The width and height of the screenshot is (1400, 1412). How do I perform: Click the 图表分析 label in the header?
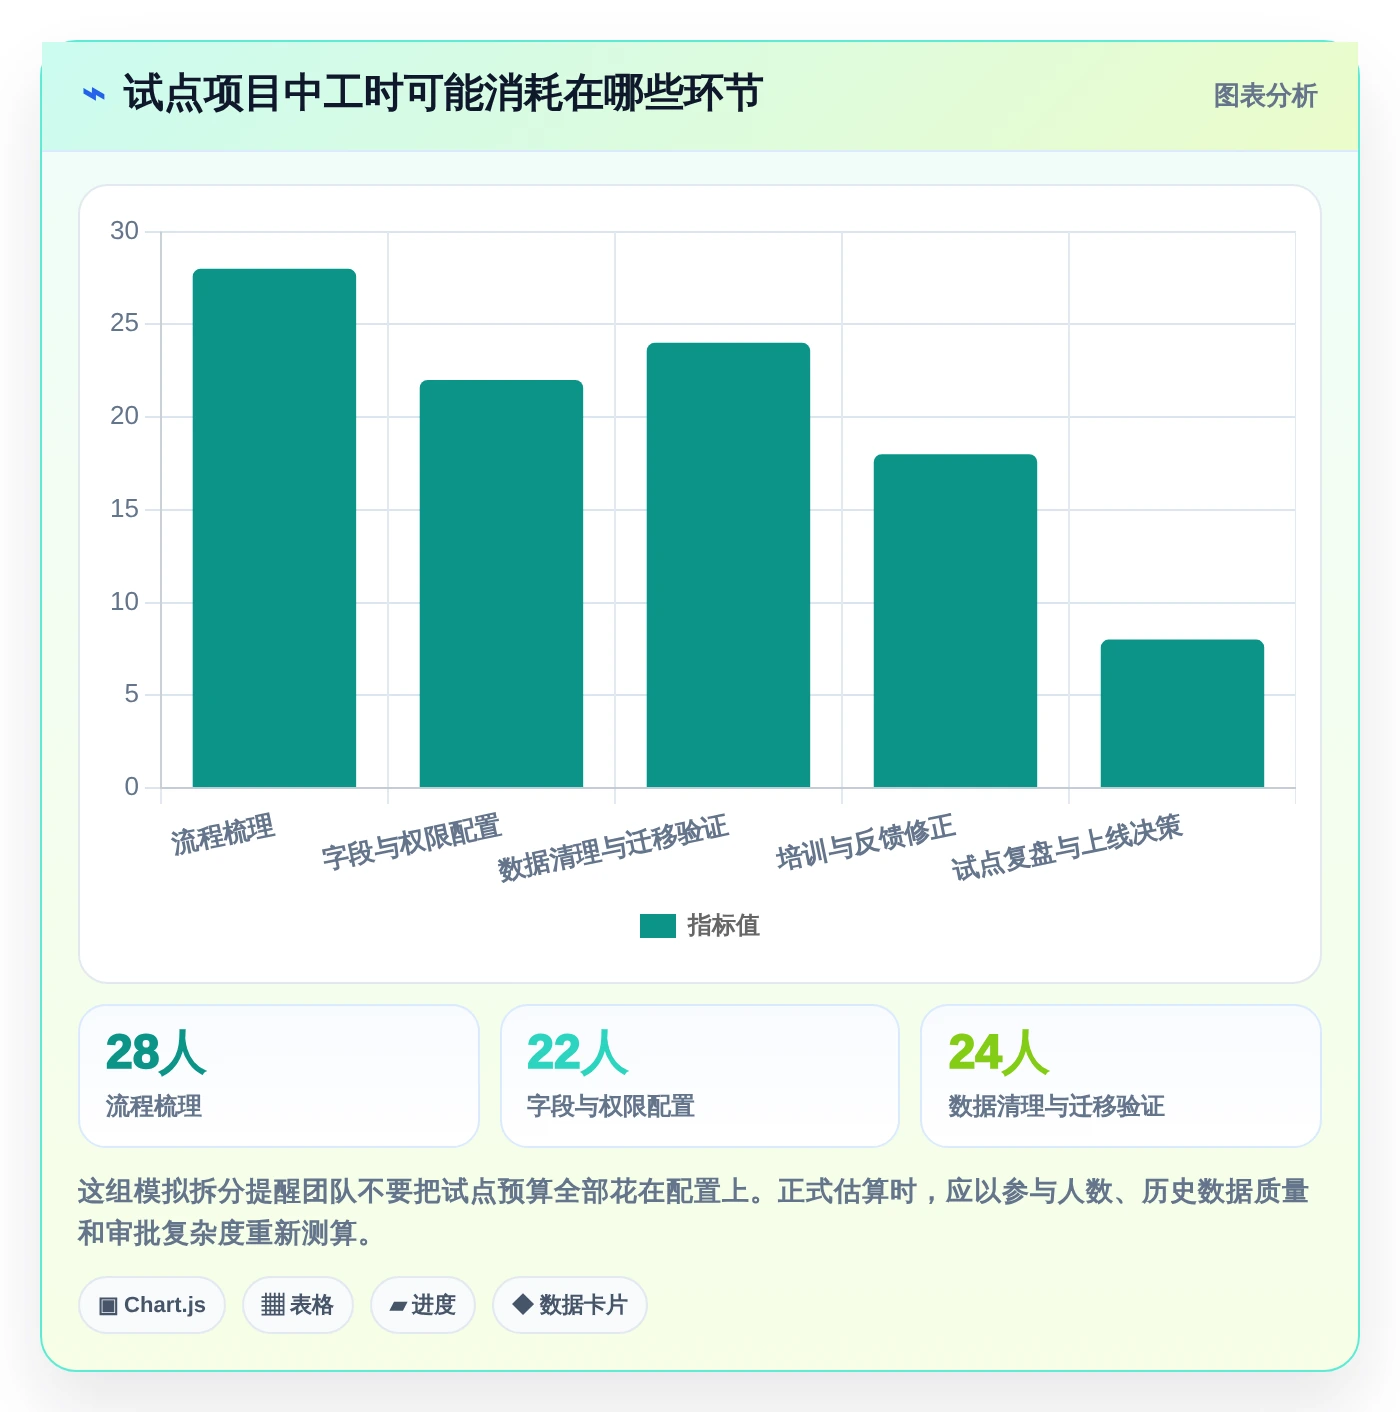(x=1265, y=96)
